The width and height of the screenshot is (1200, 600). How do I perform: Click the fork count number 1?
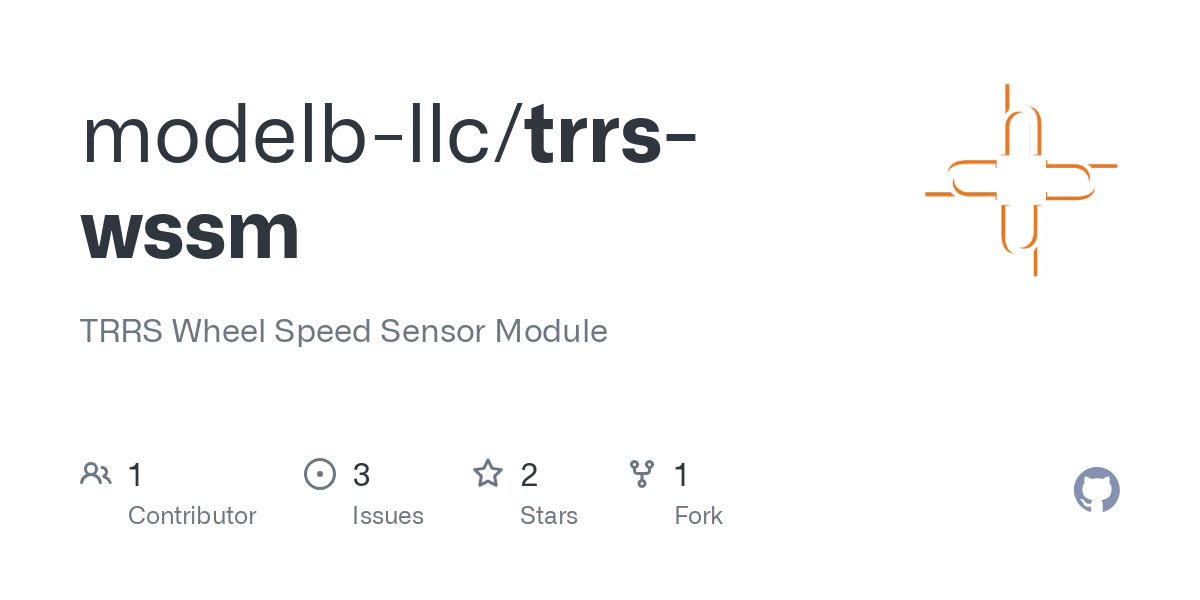[x=682, y=475]
